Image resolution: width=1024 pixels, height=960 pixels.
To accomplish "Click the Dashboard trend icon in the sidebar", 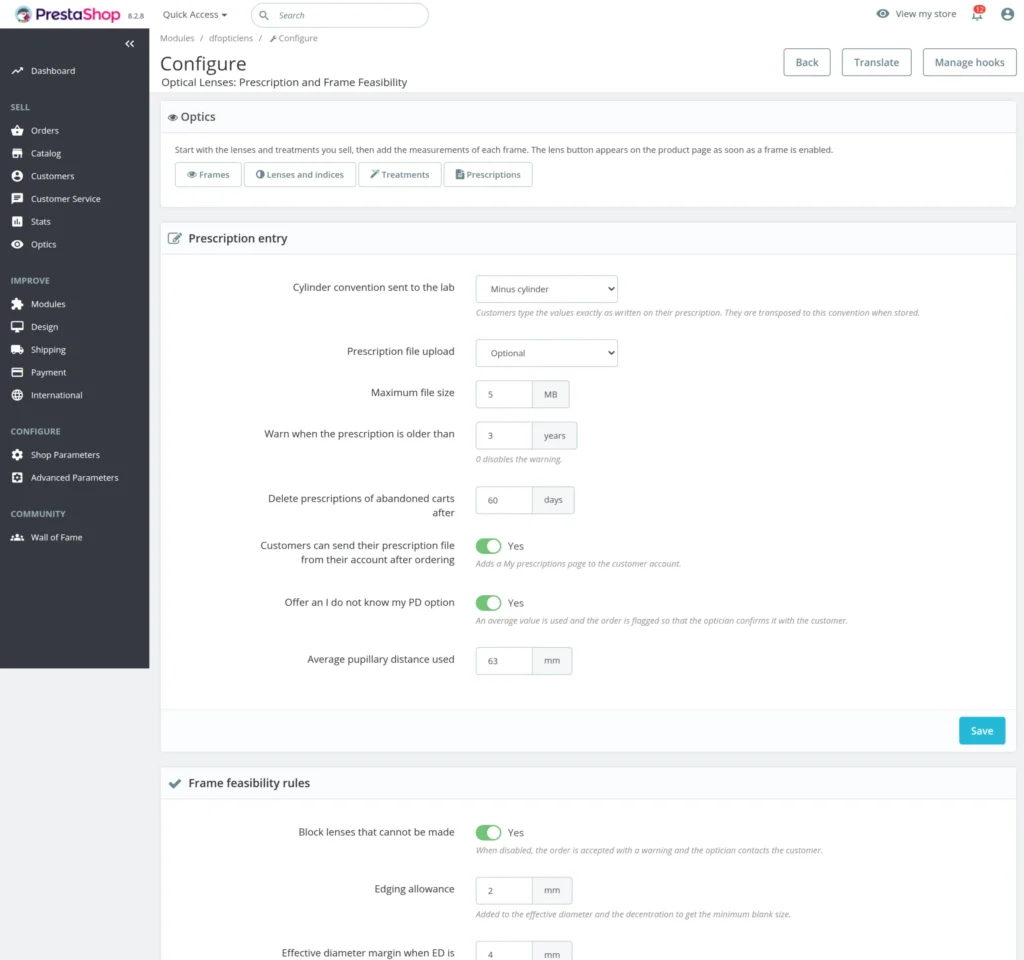I will (17, 71).
